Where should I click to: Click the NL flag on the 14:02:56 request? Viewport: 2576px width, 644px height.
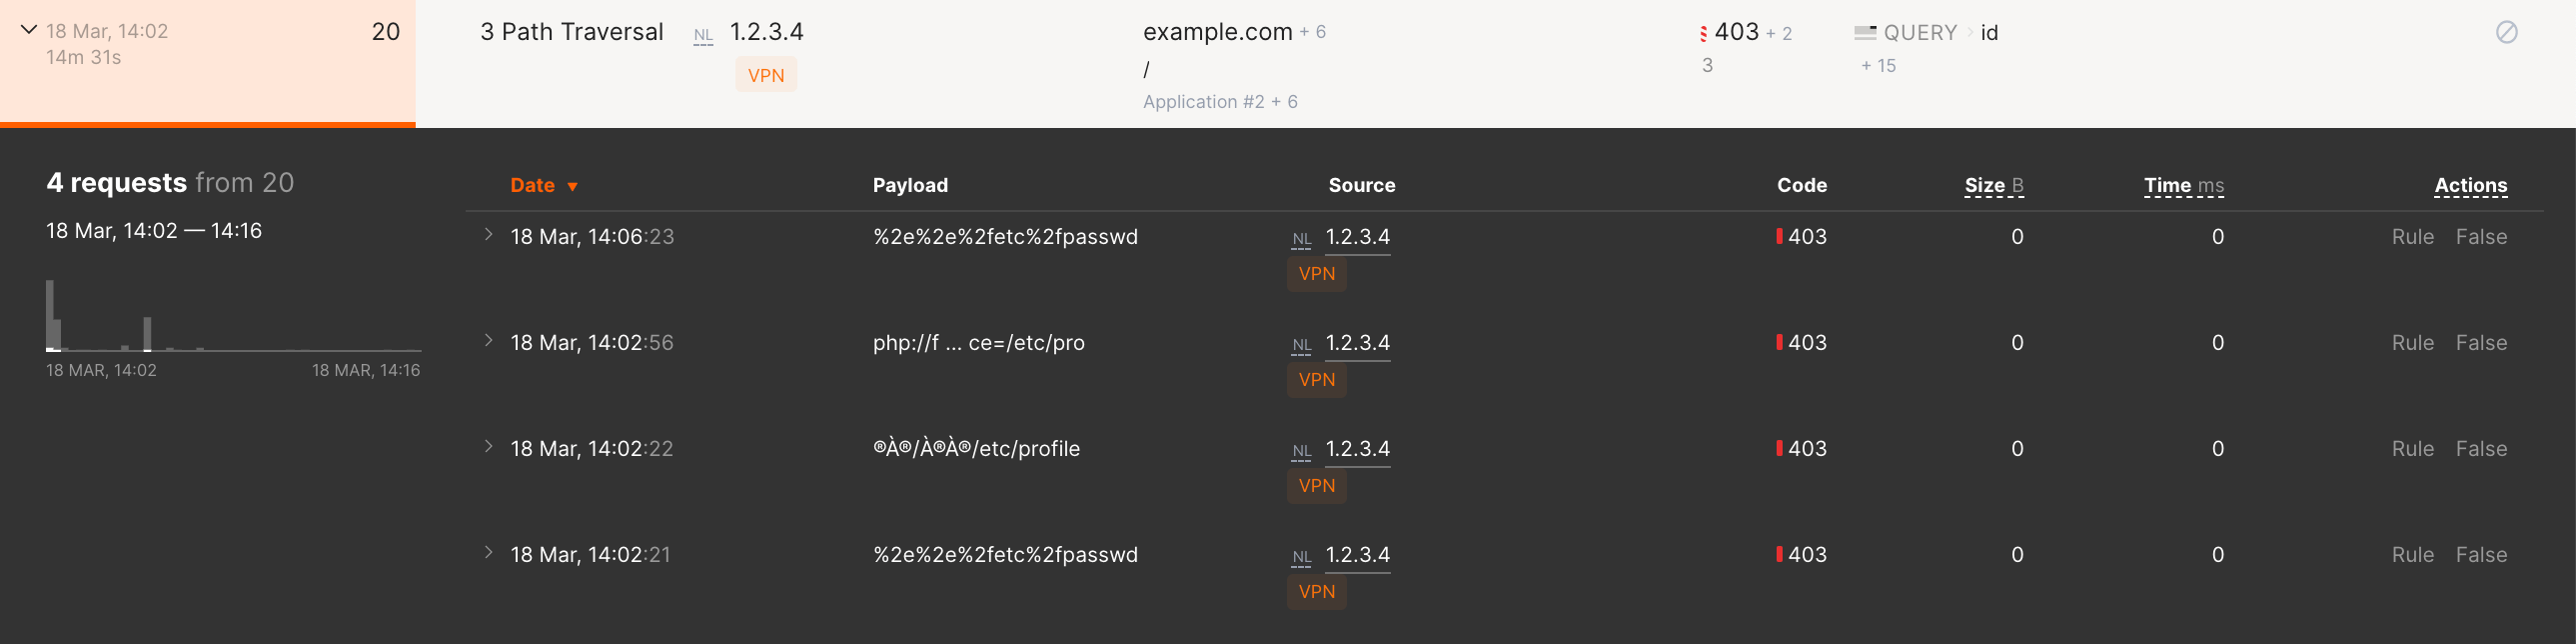1301,345
